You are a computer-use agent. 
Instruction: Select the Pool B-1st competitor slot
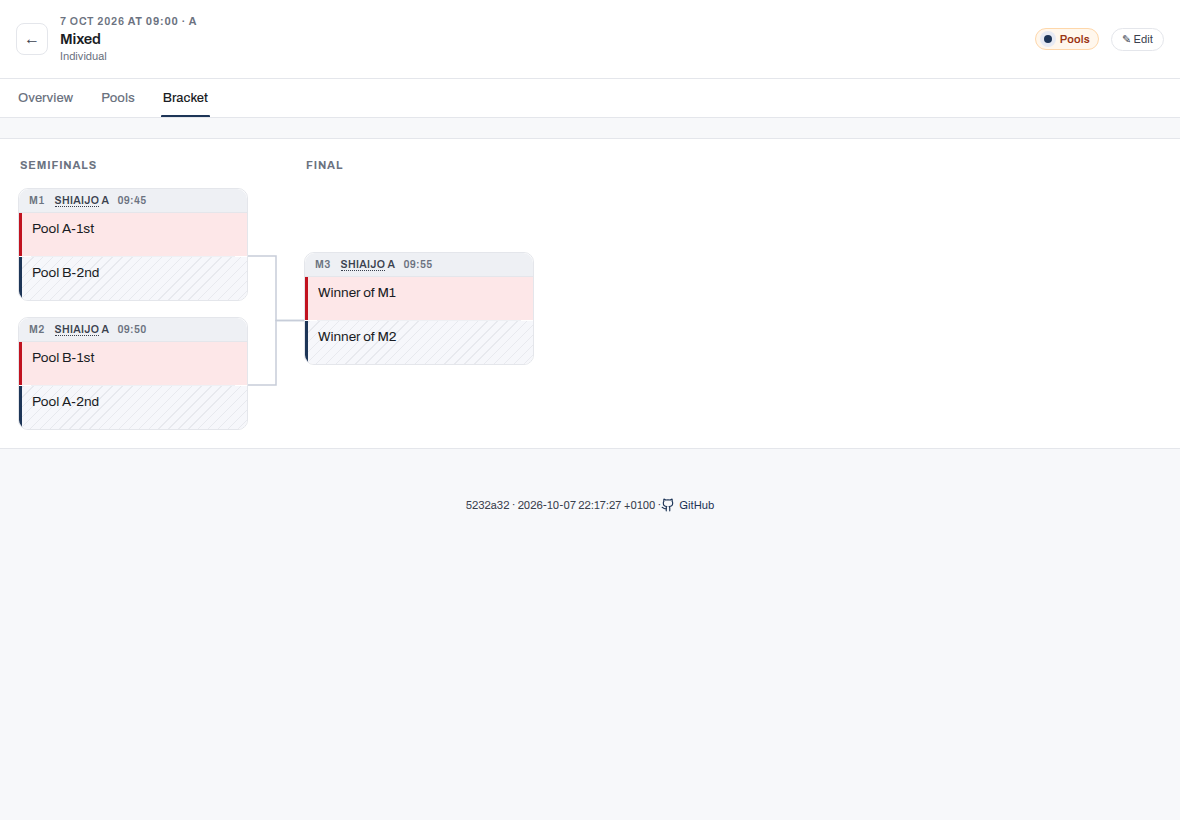pyautogui.click(x=133, y=364)
